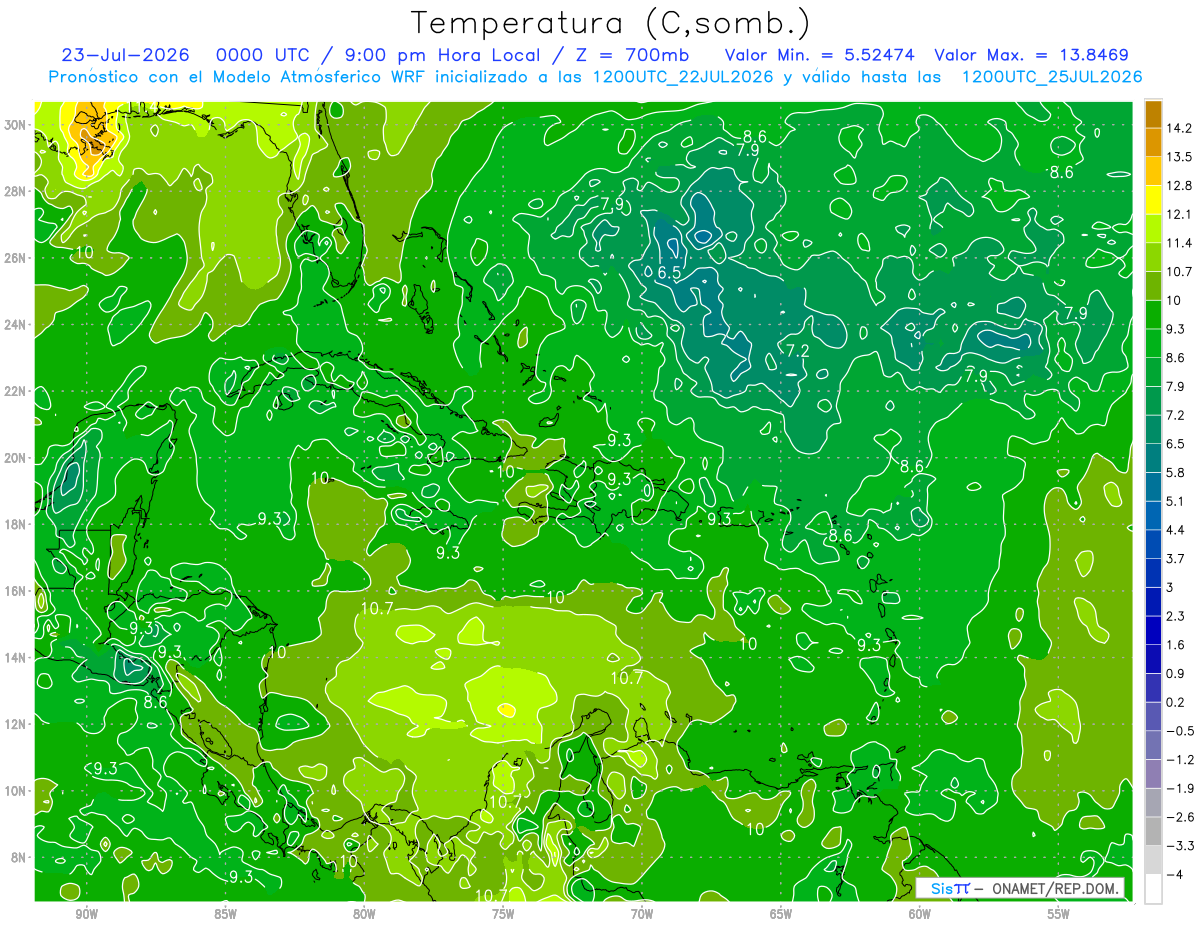The width and height of the screenshot is (1200, 927).
Task: Click the 80W longitude axis label
Action: (x=364, y=914)
